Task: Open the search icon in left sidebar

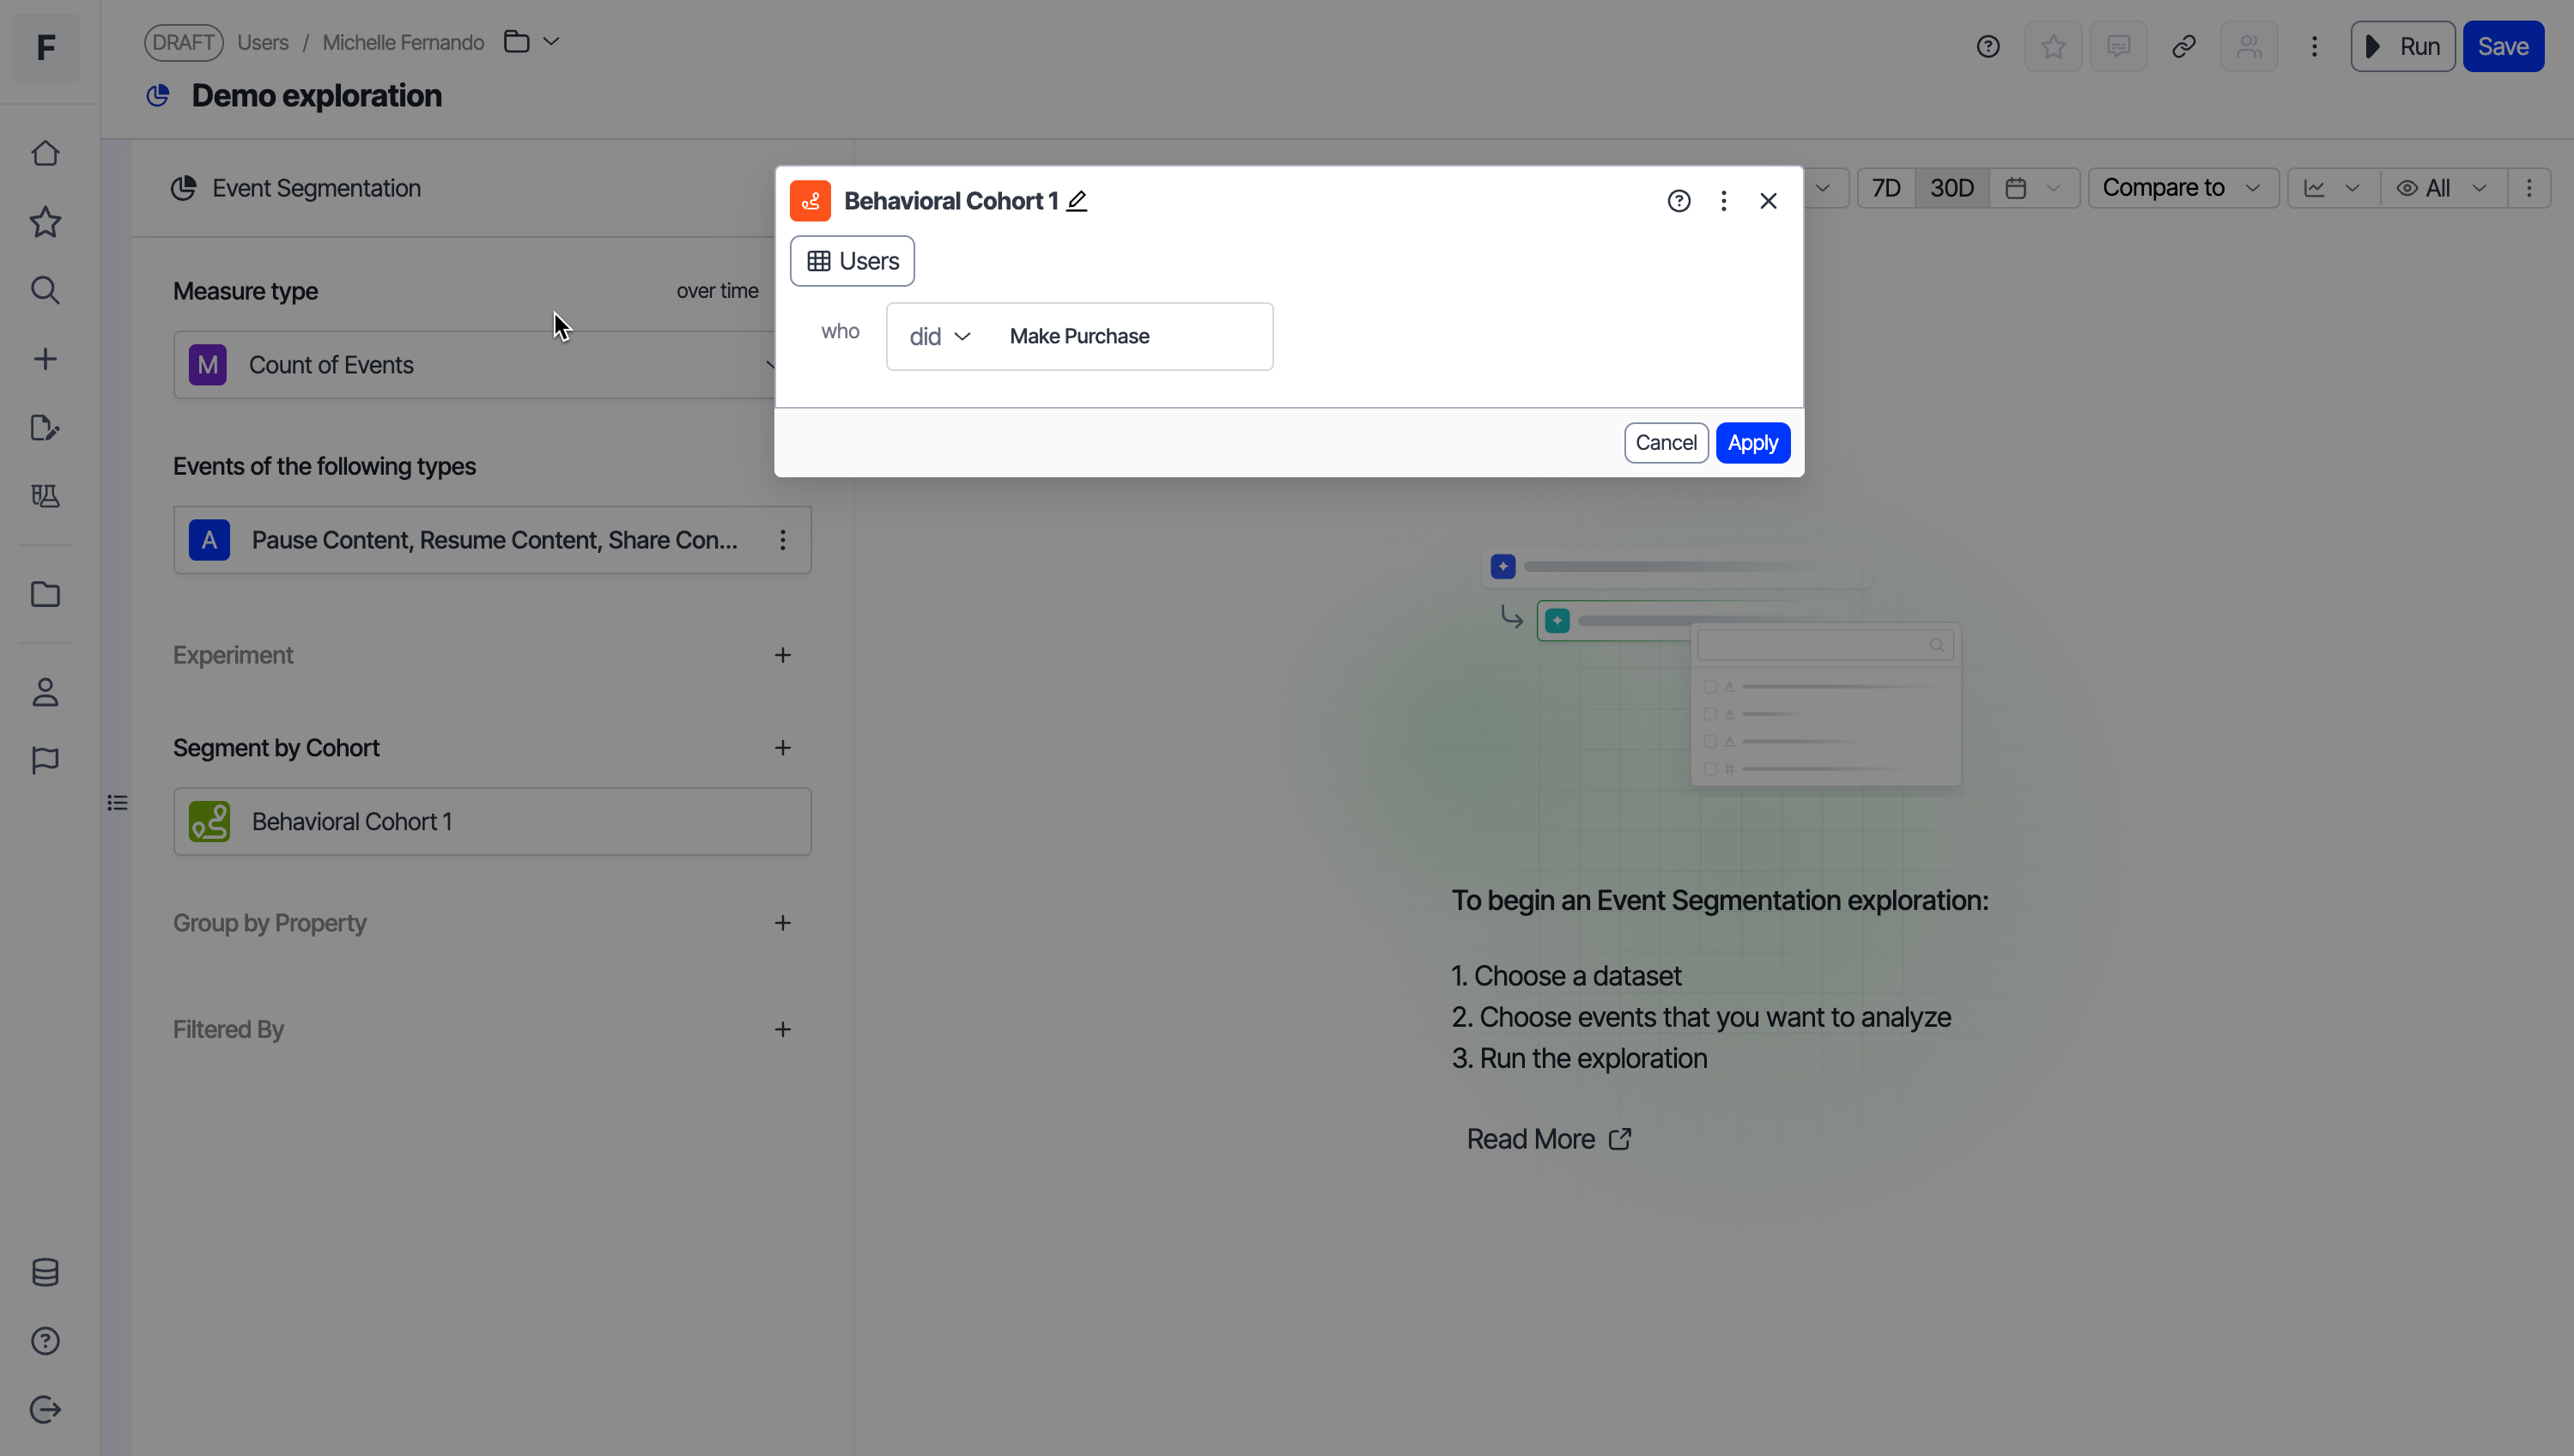Action: pos(45,290)
